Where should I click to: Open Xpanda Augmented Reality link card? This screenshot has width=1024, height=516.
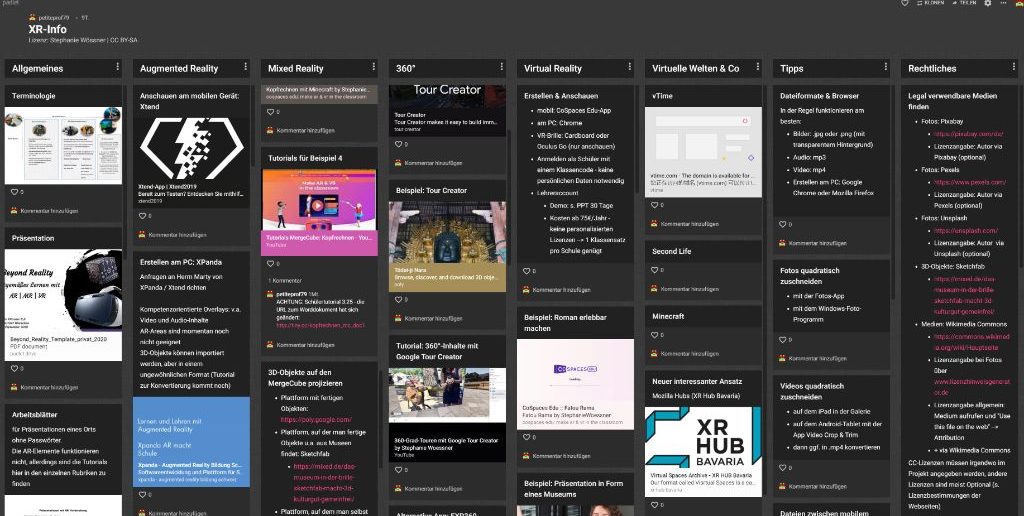pyautogui.click(x=191, y=442)
